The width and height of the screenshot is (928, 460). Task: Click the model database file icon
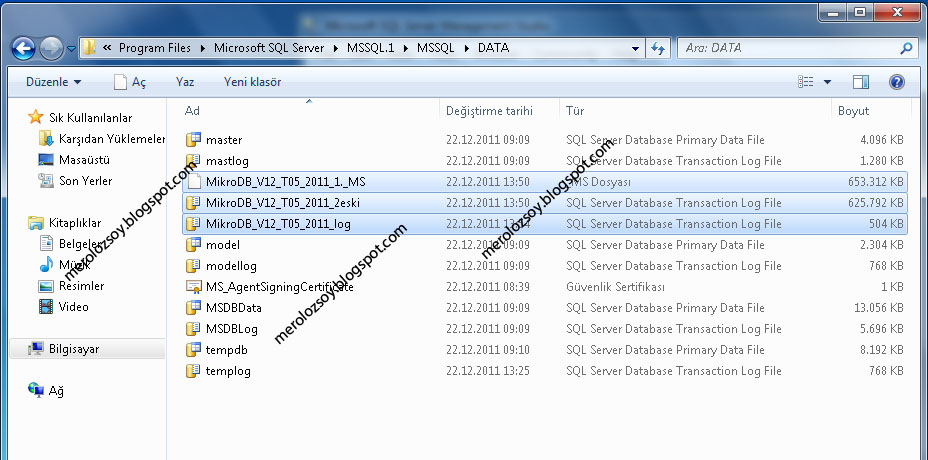click(193, 245)
